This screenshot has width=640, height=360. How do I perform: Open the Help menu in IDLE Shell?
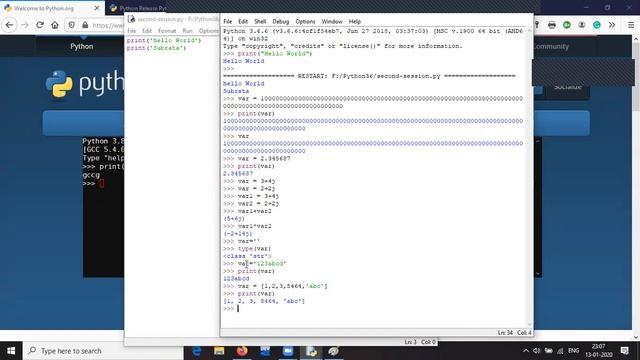tap(355, 21)
